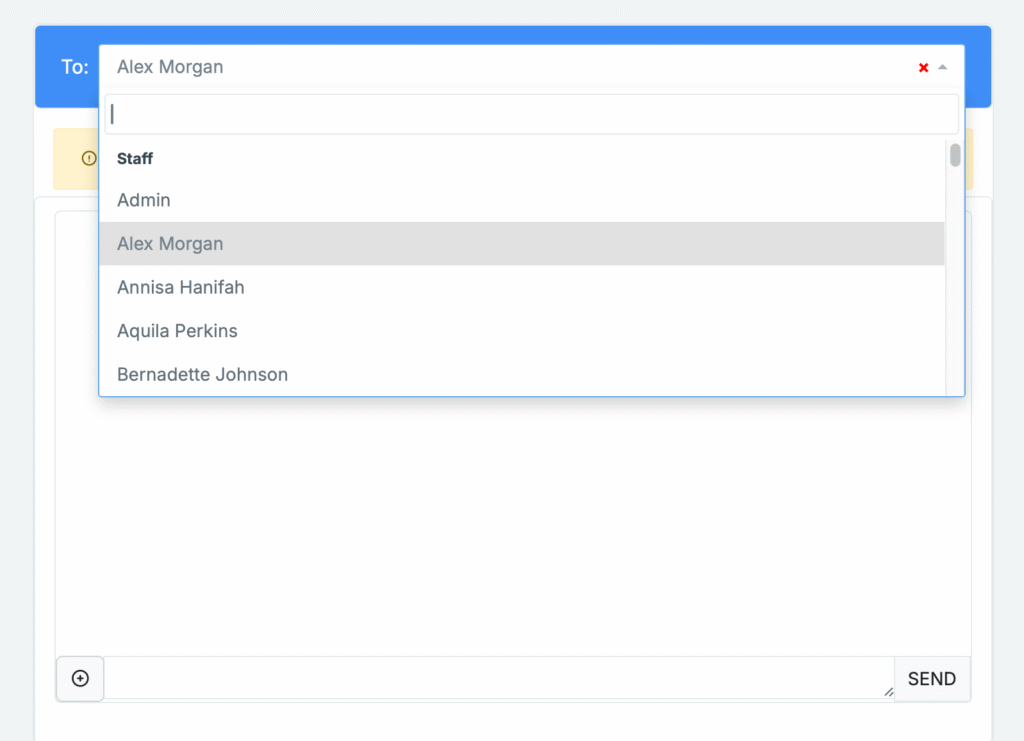
Task: Pick Annisa Hanifah as recipient
Action: click(x=181, y=287)
